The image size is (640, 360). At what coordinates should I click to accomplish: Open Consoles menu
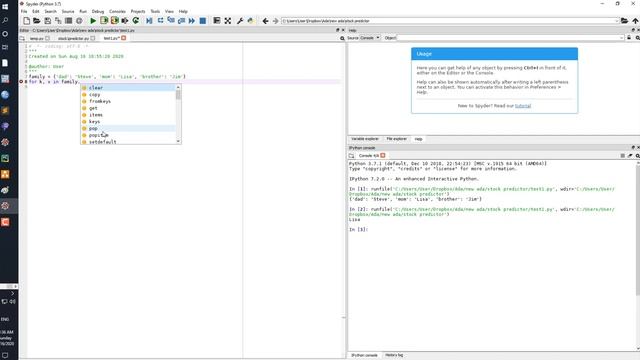(x=118, y=11)
